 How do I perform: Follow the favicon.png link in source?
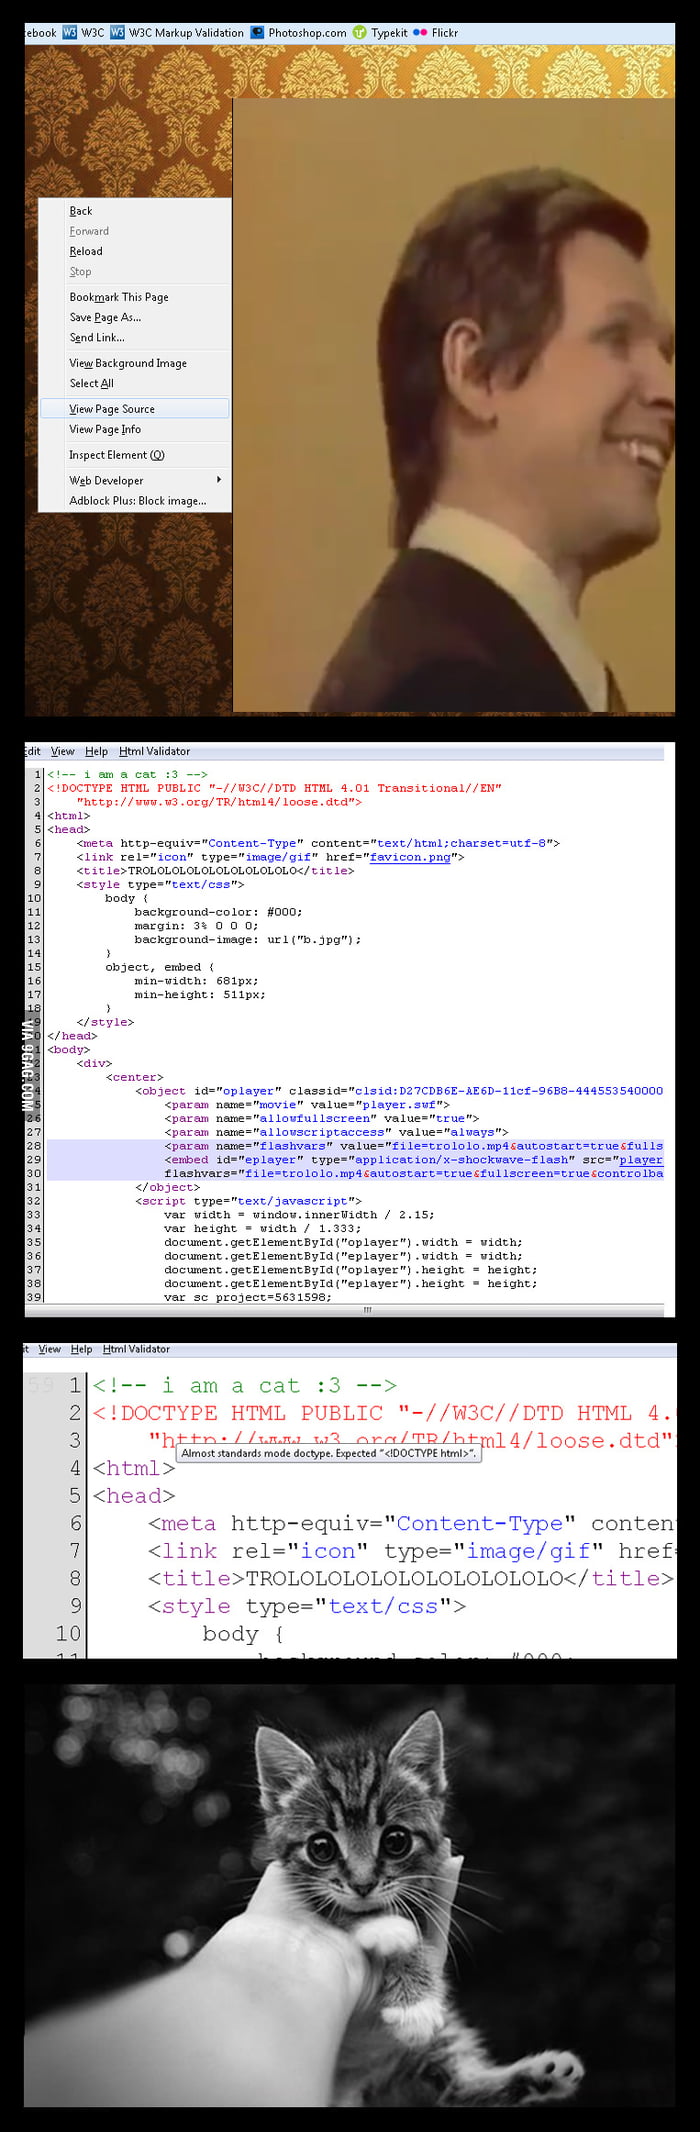(x=409, y=857)
